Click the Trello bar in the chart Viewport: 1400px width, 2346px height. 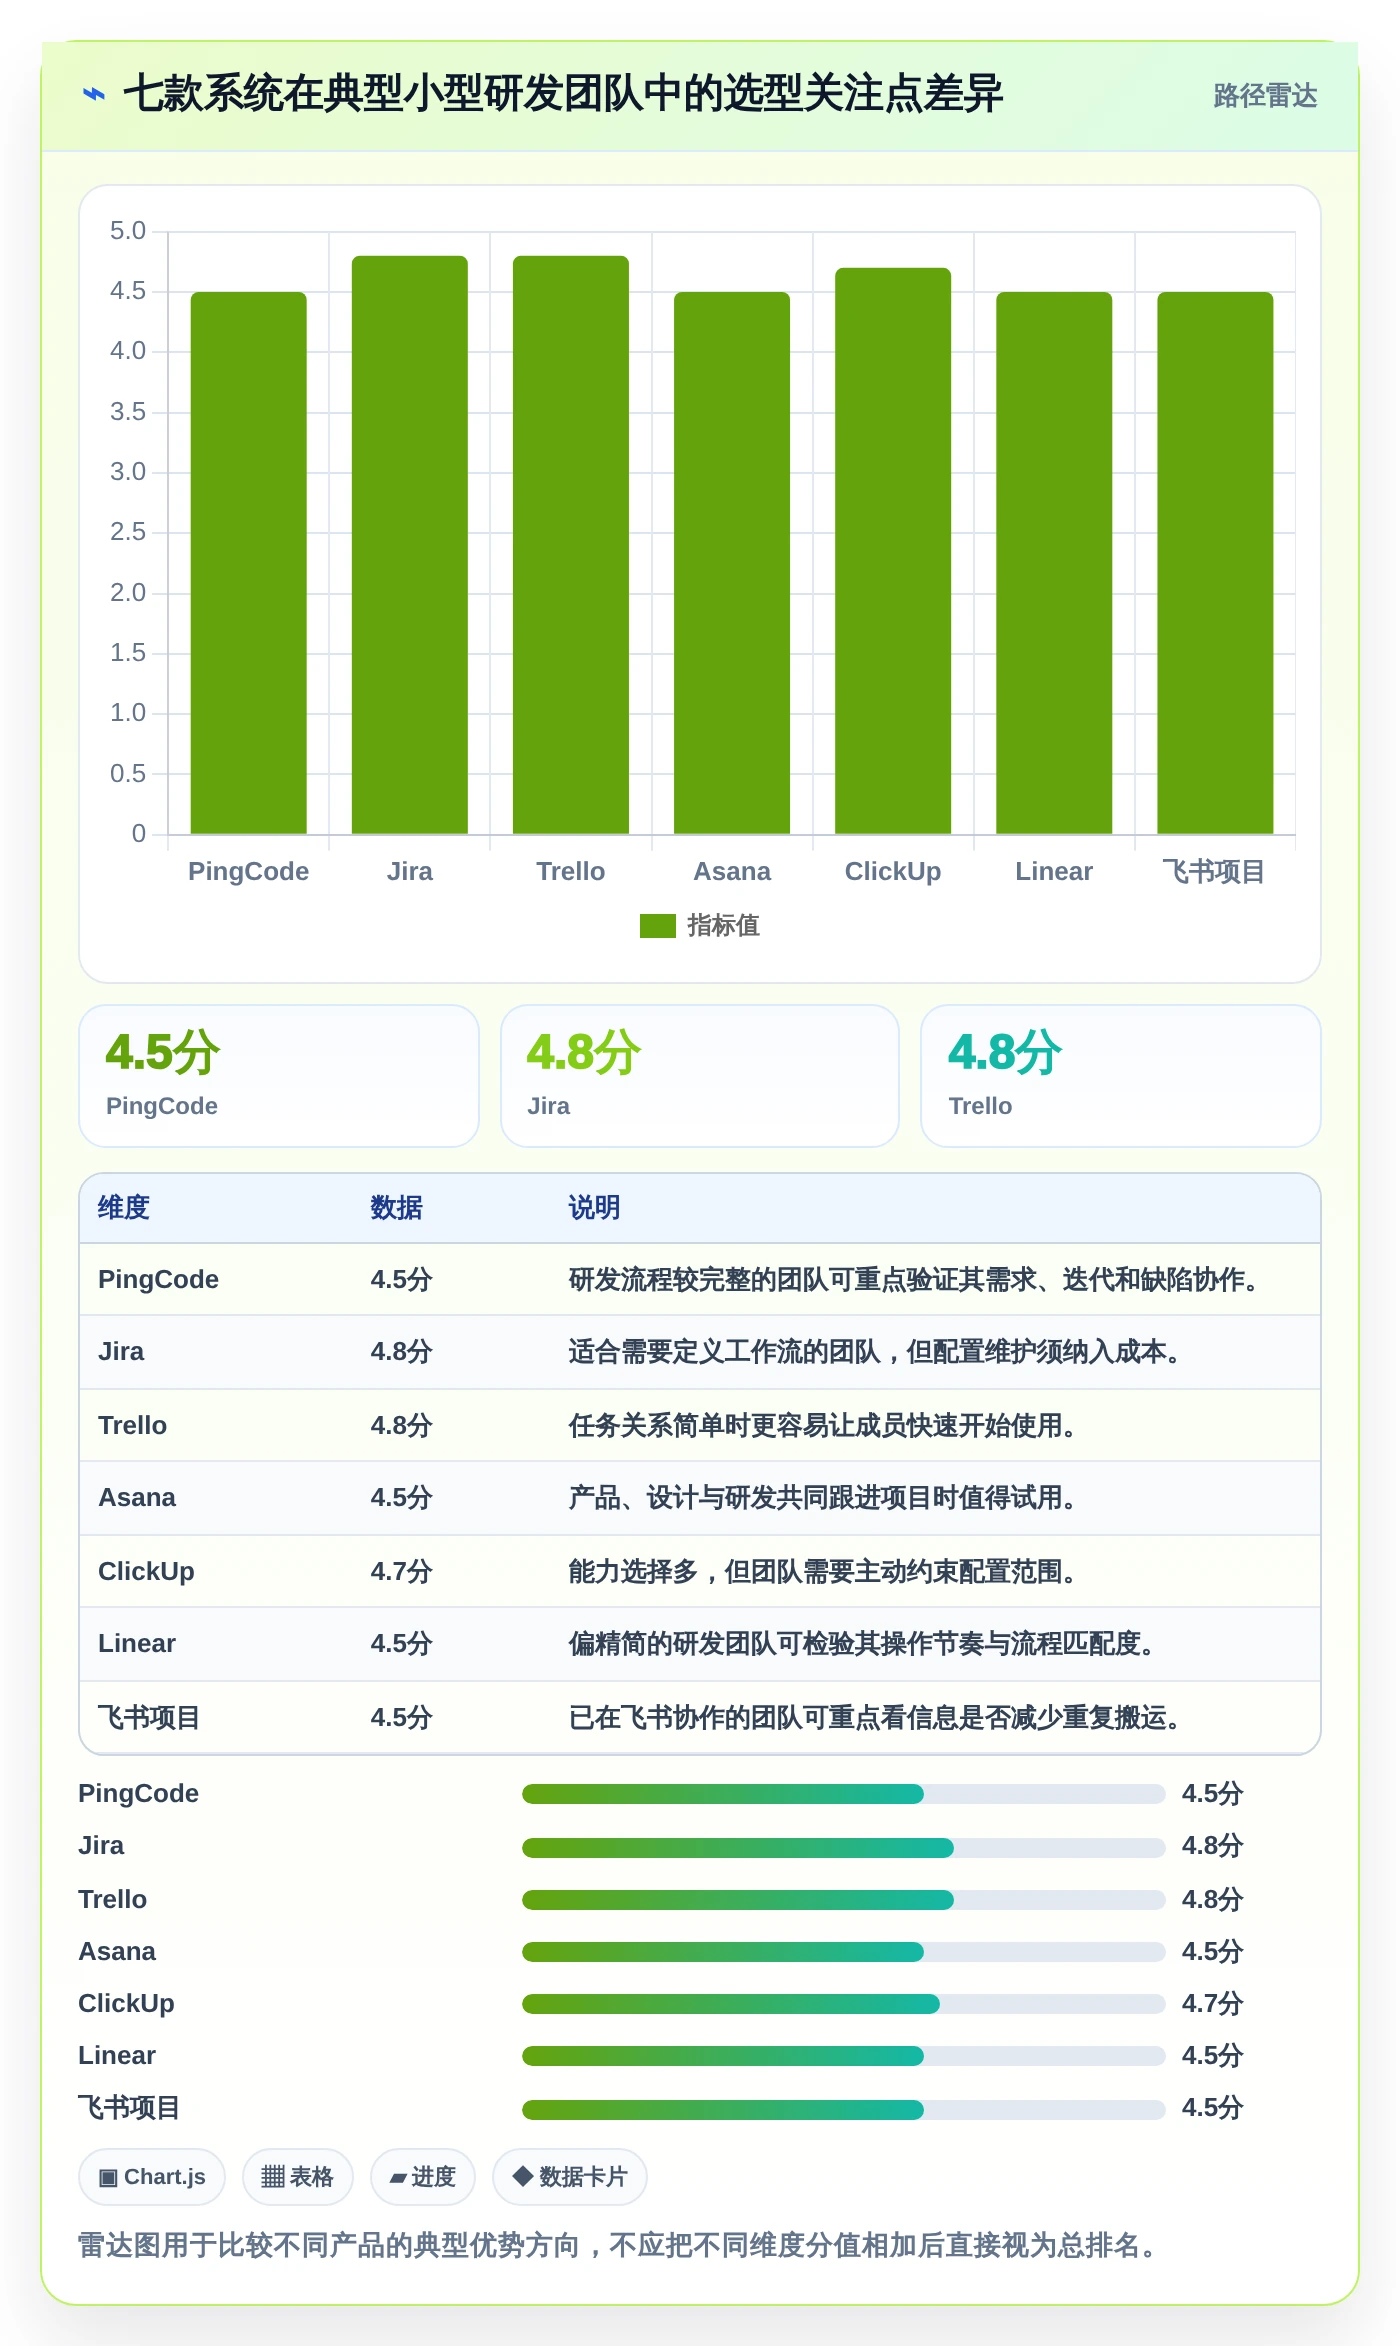pyautogui.click(x=571, y=545)
